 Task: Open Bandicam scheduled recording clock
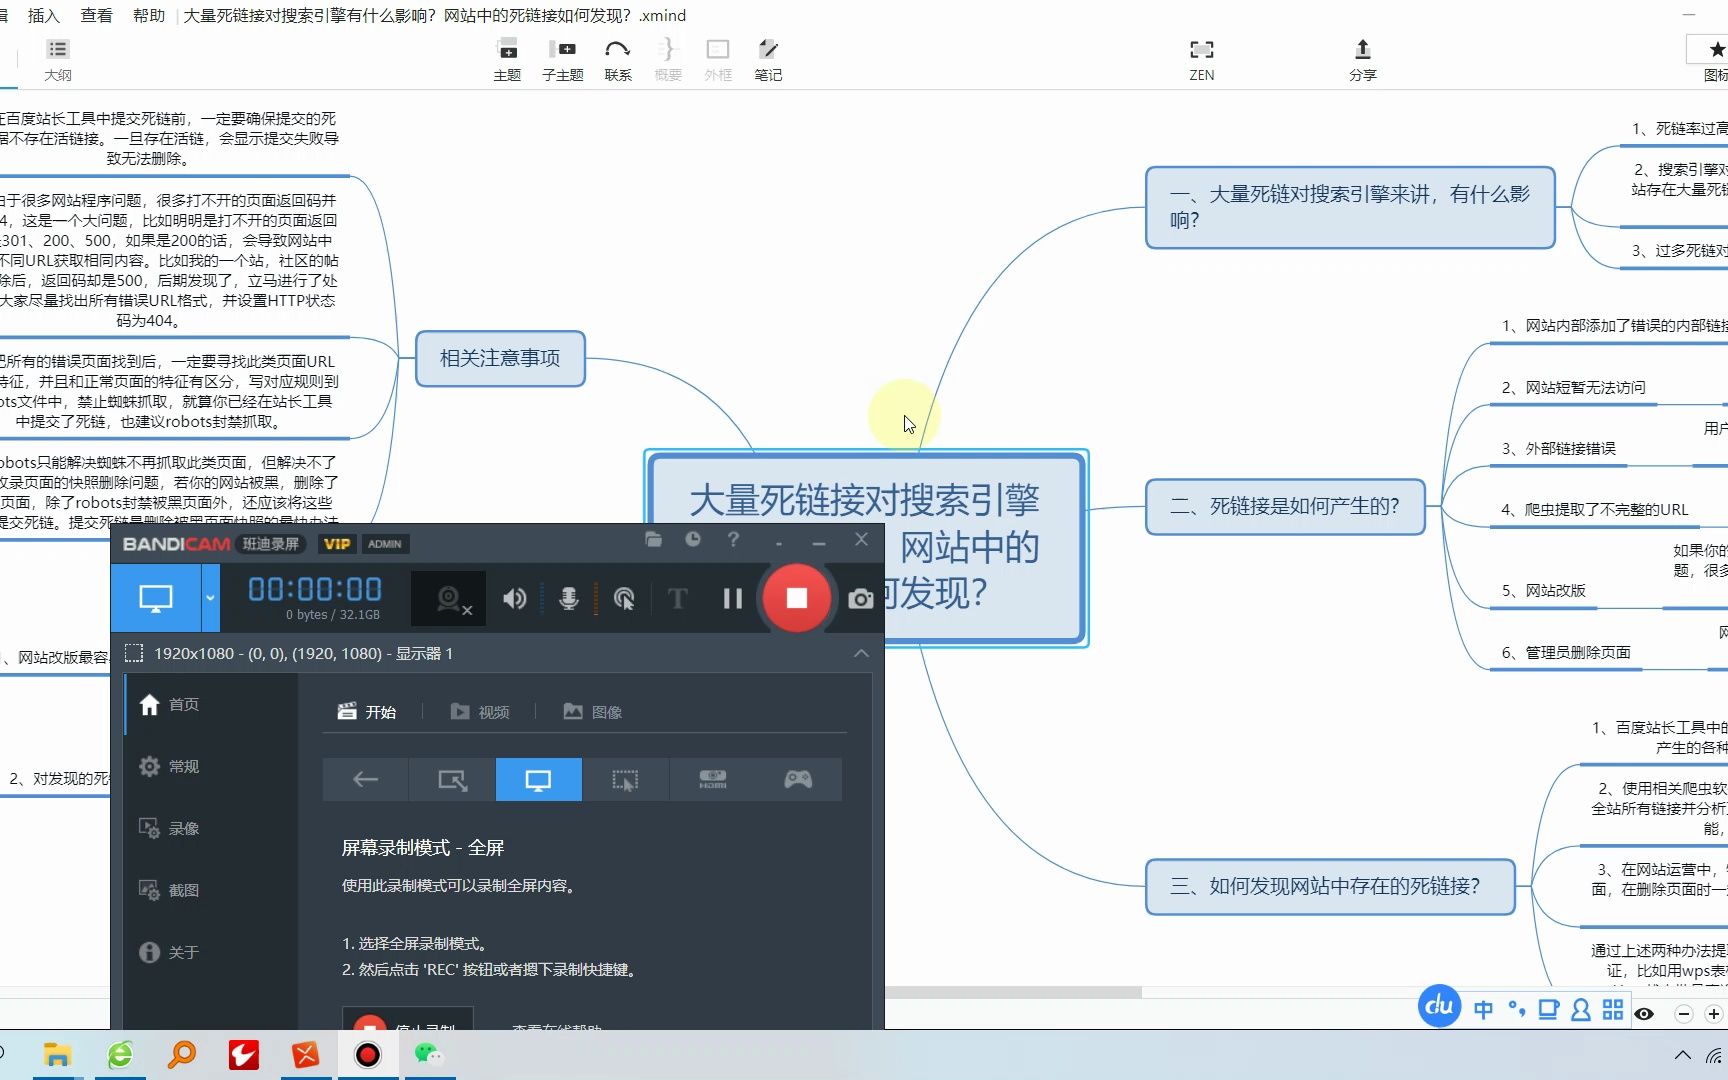click(693, 540)
